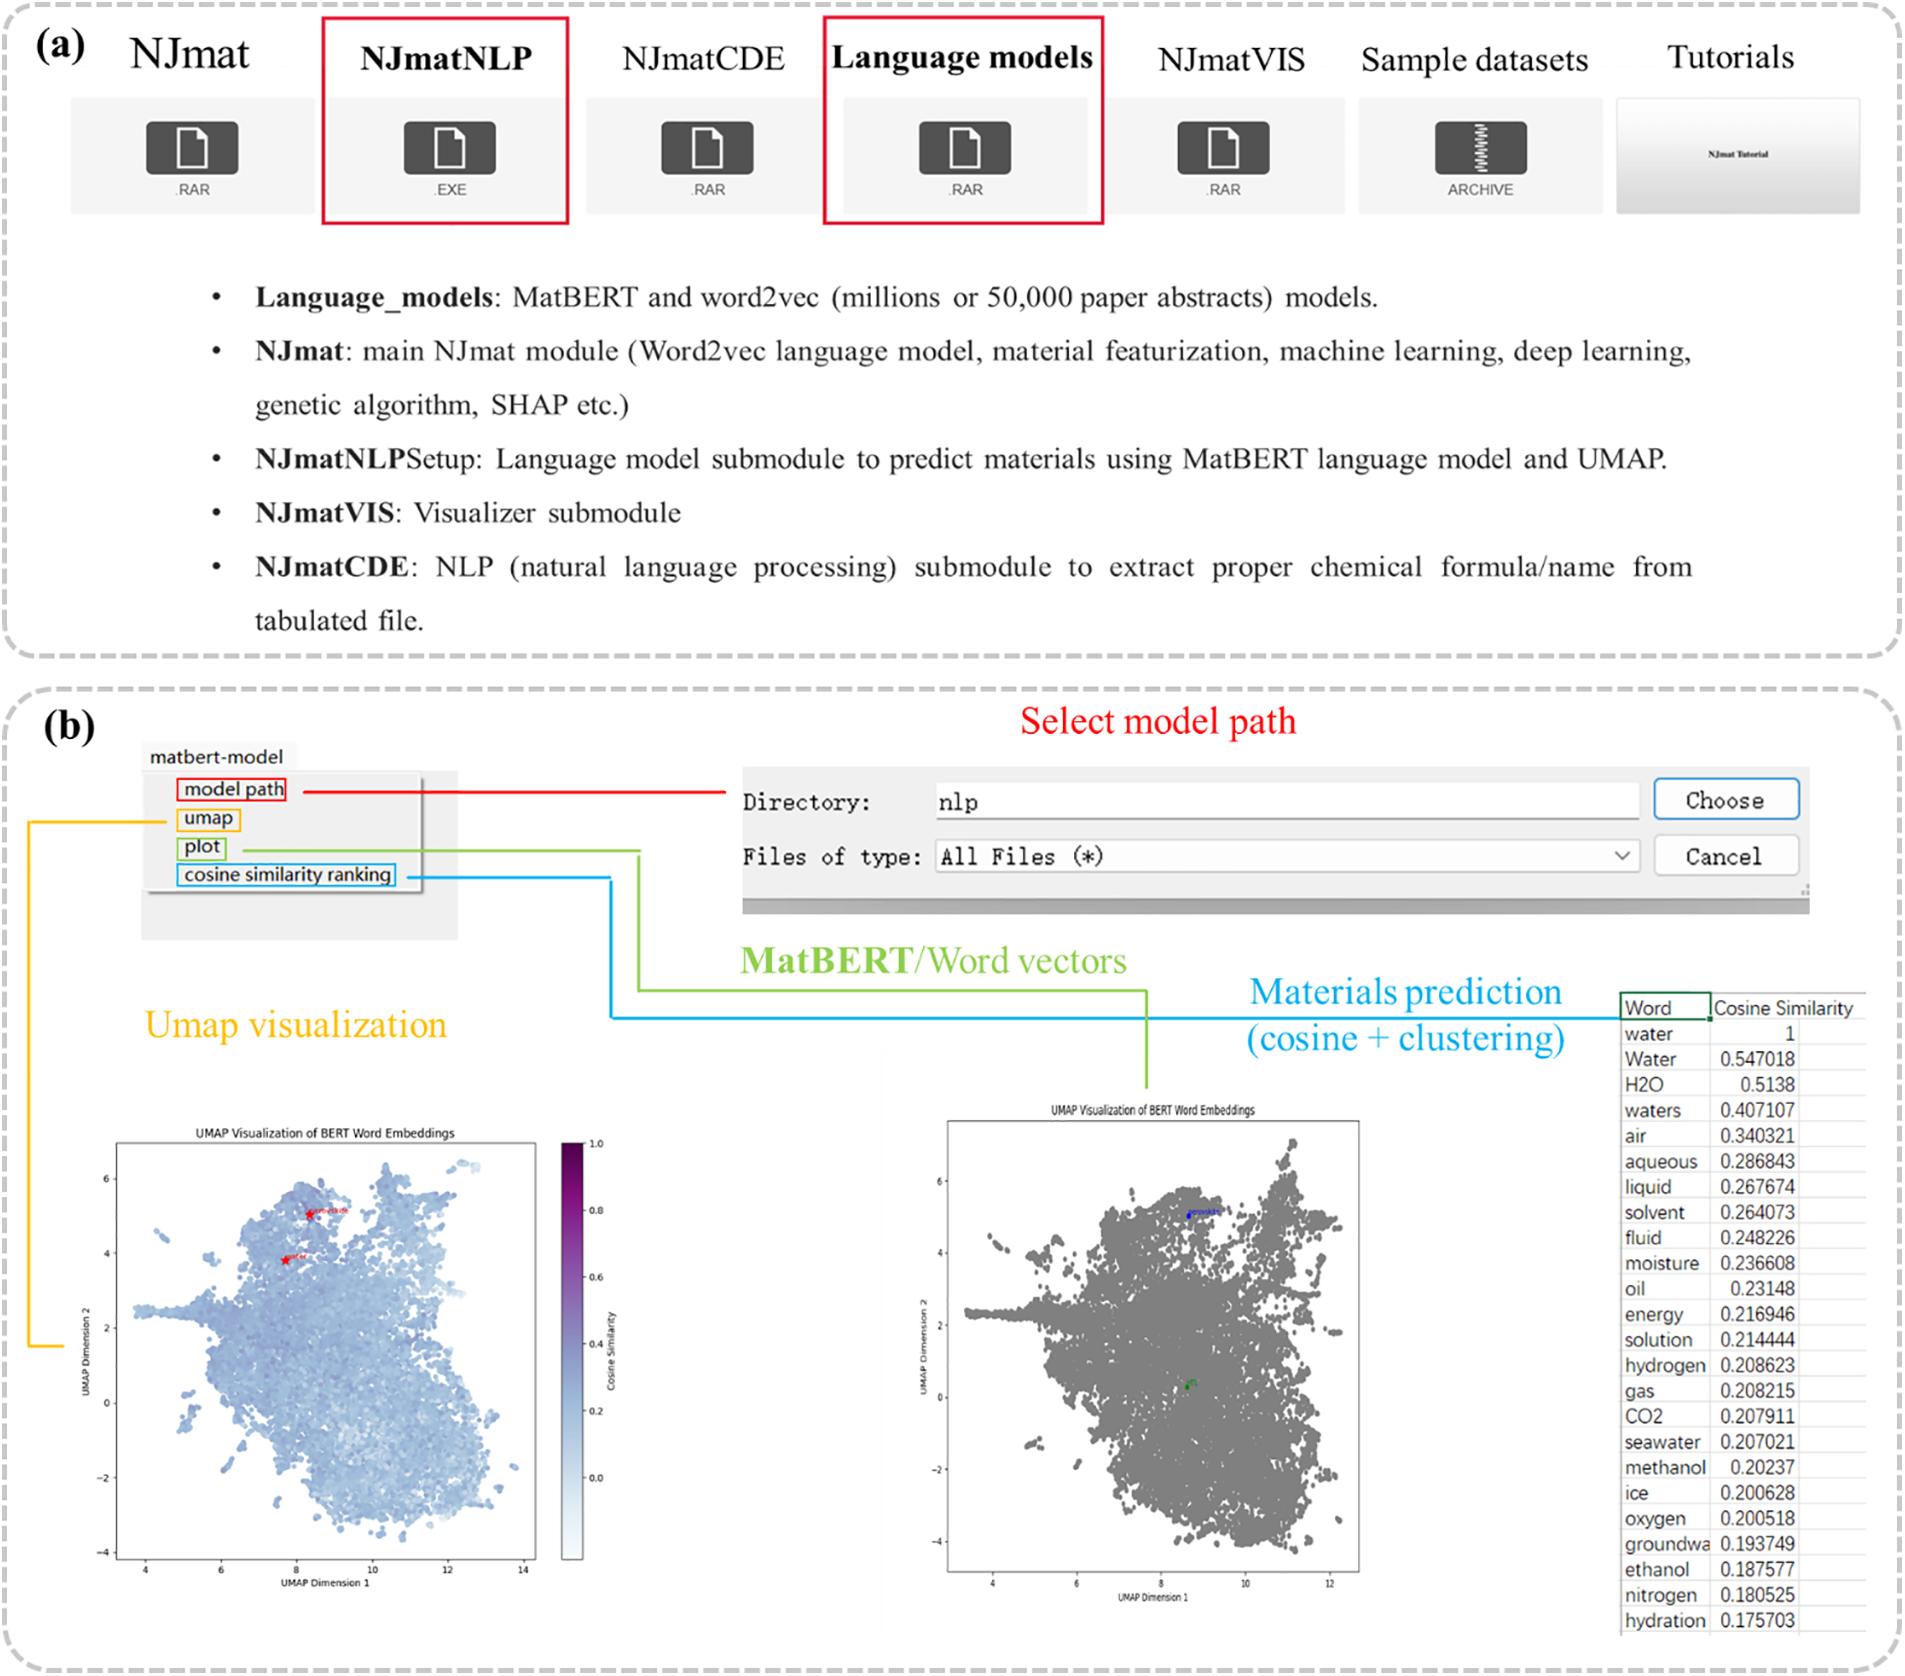1905x1676 pixels.
Task: Select model path in the matbert-model menu
Action: (231, 789)
